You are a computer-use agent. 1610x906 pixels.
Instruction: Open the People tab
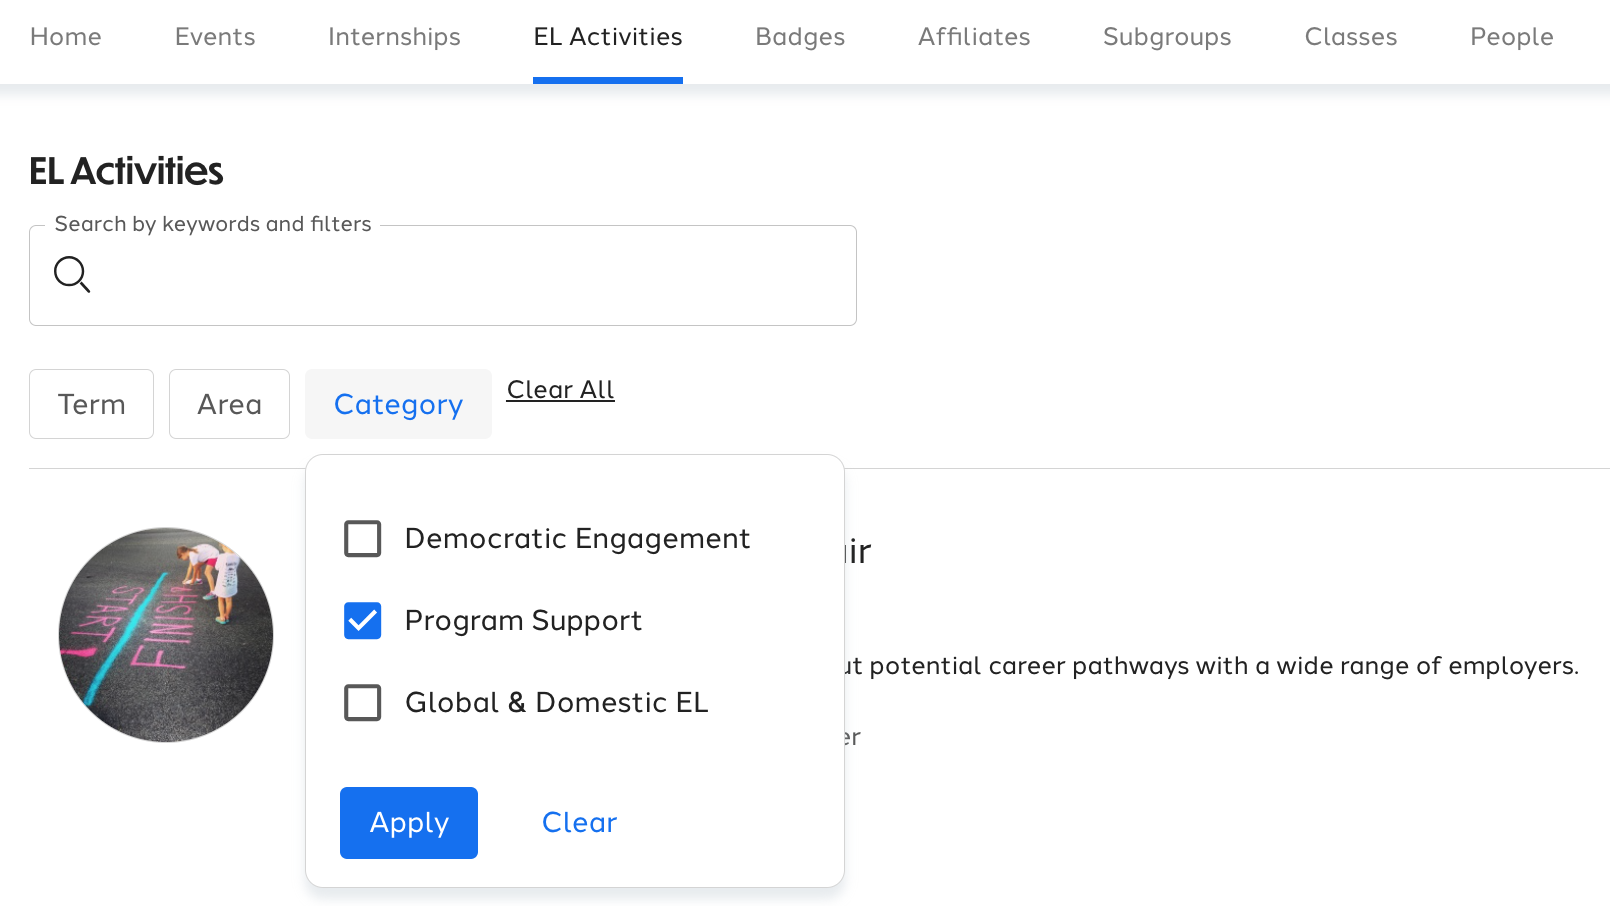click(x=1511, y=37)
